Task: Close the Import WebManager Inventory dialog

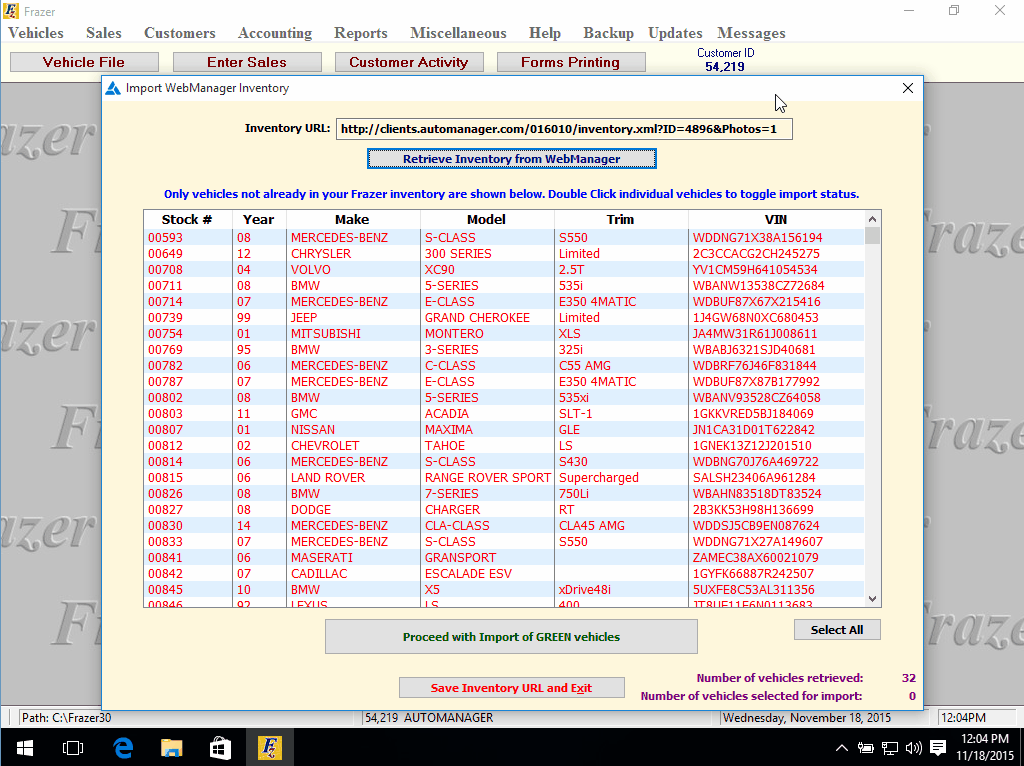Action: click(x=907, y=88)
